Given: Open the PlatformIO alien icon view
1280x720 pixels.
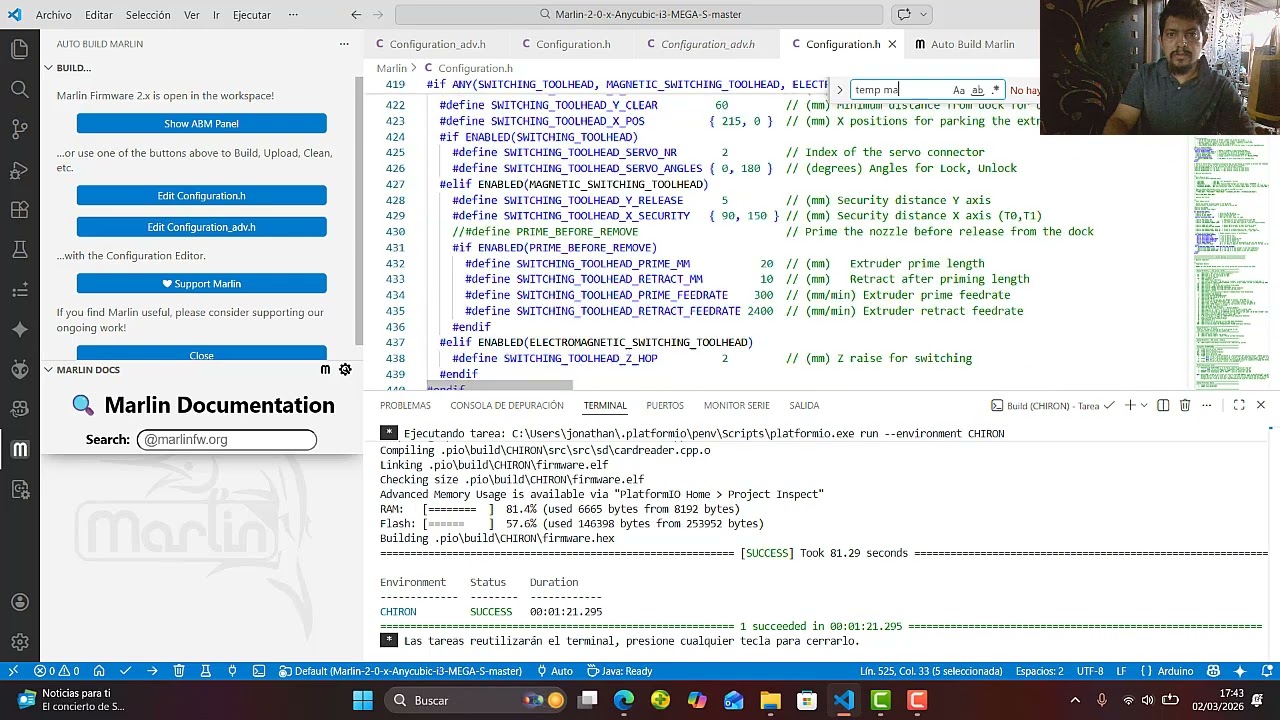Looking at the screenshot, I should (20, 369).
